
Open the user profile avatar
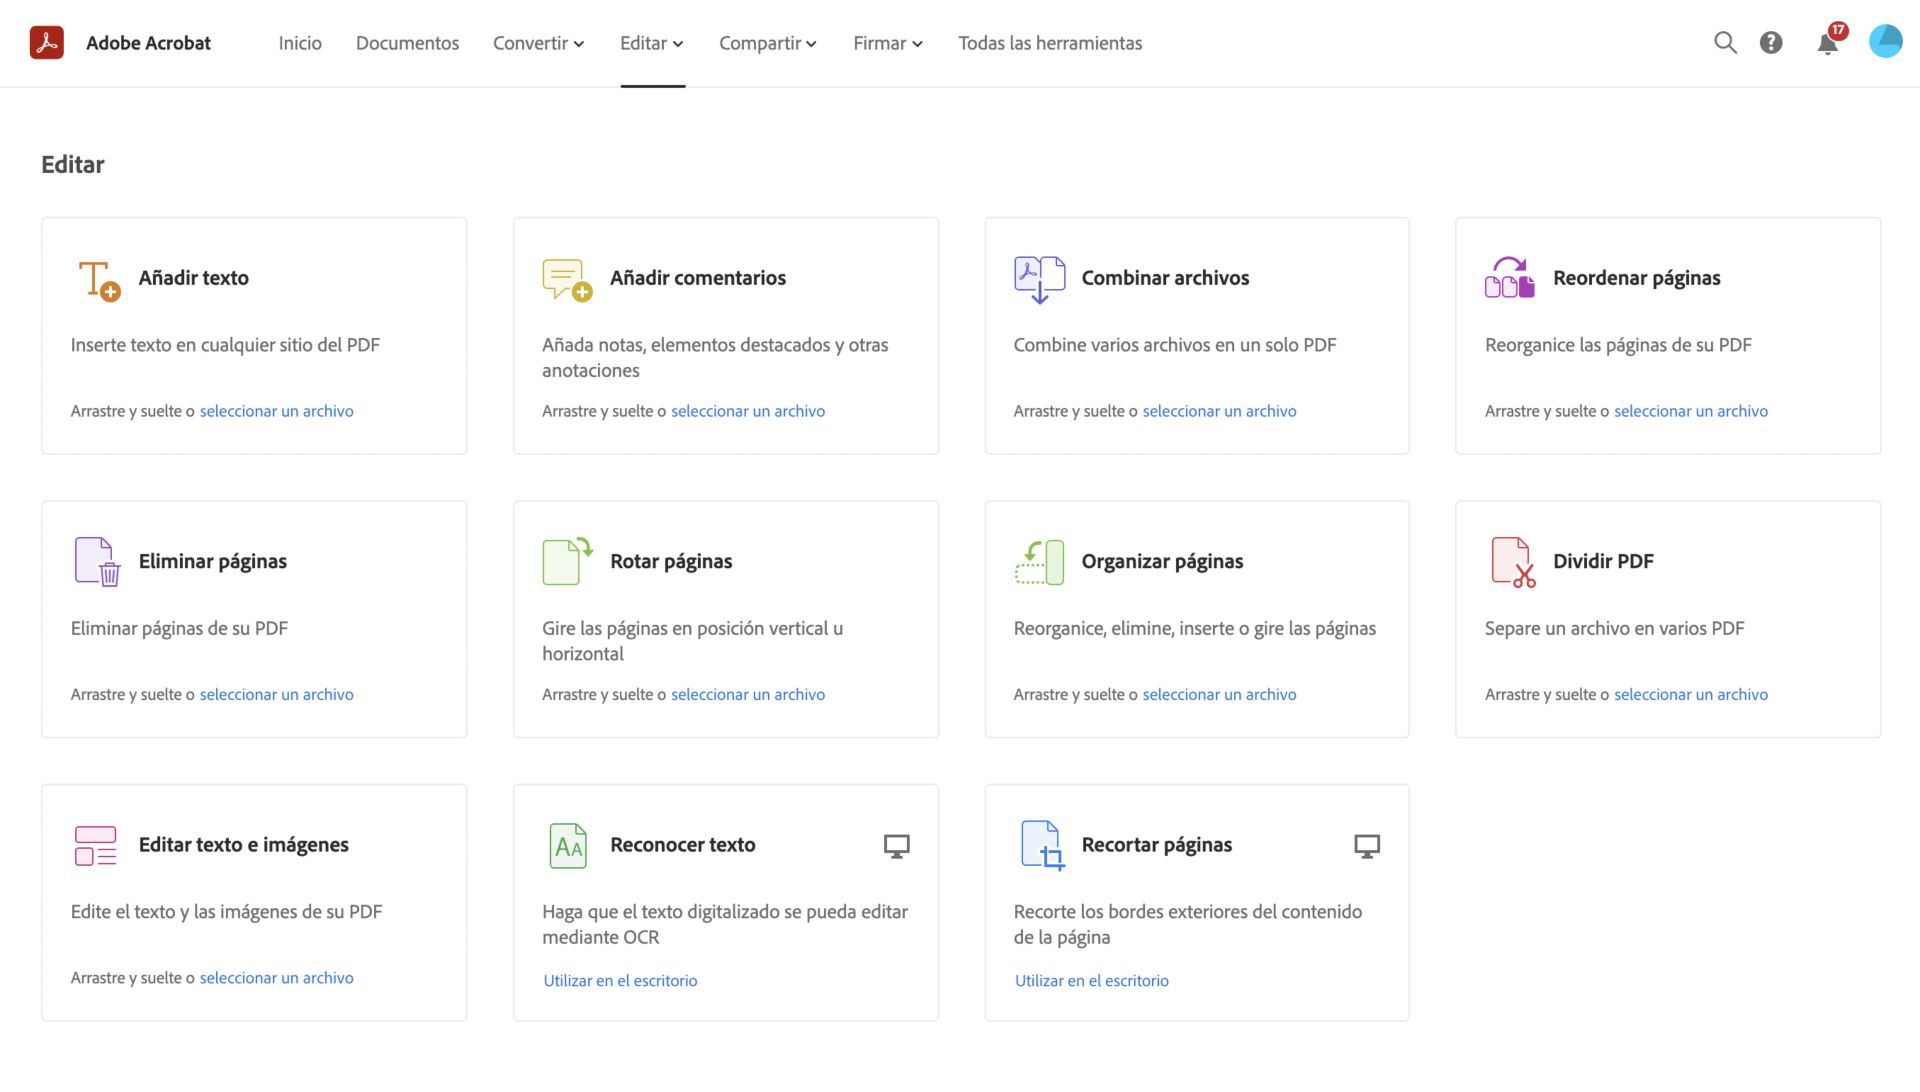click(x=1886, y=42)
